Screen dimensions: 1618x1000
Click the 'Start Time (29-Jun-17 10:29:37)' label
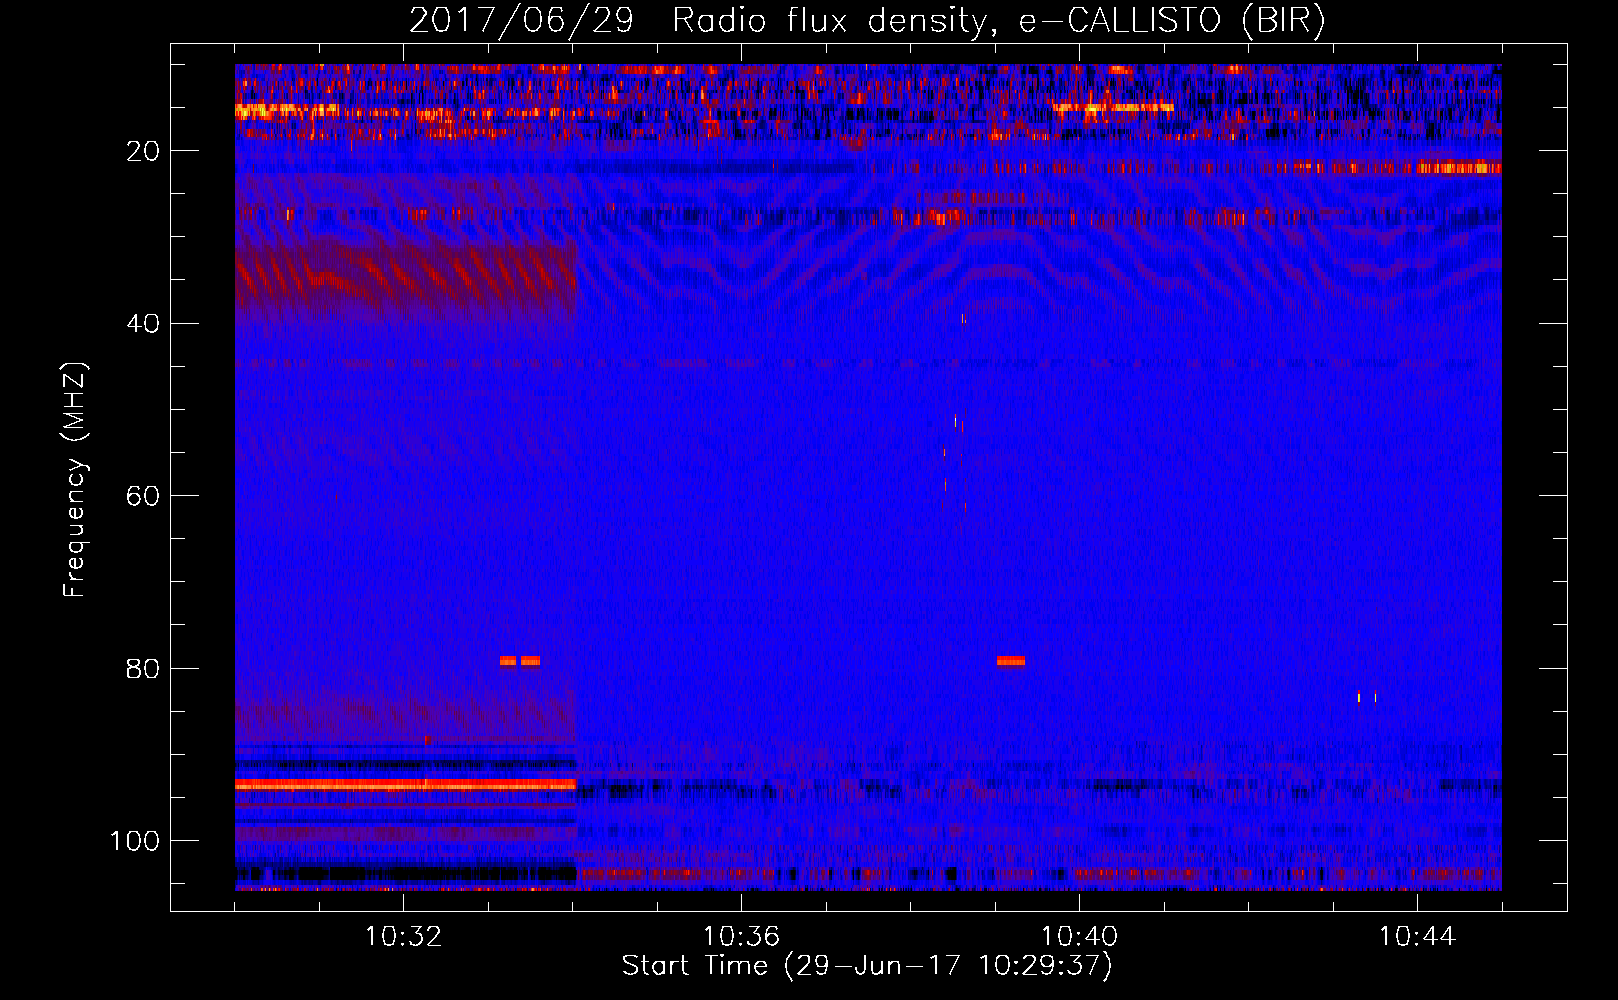click(867, 966)
